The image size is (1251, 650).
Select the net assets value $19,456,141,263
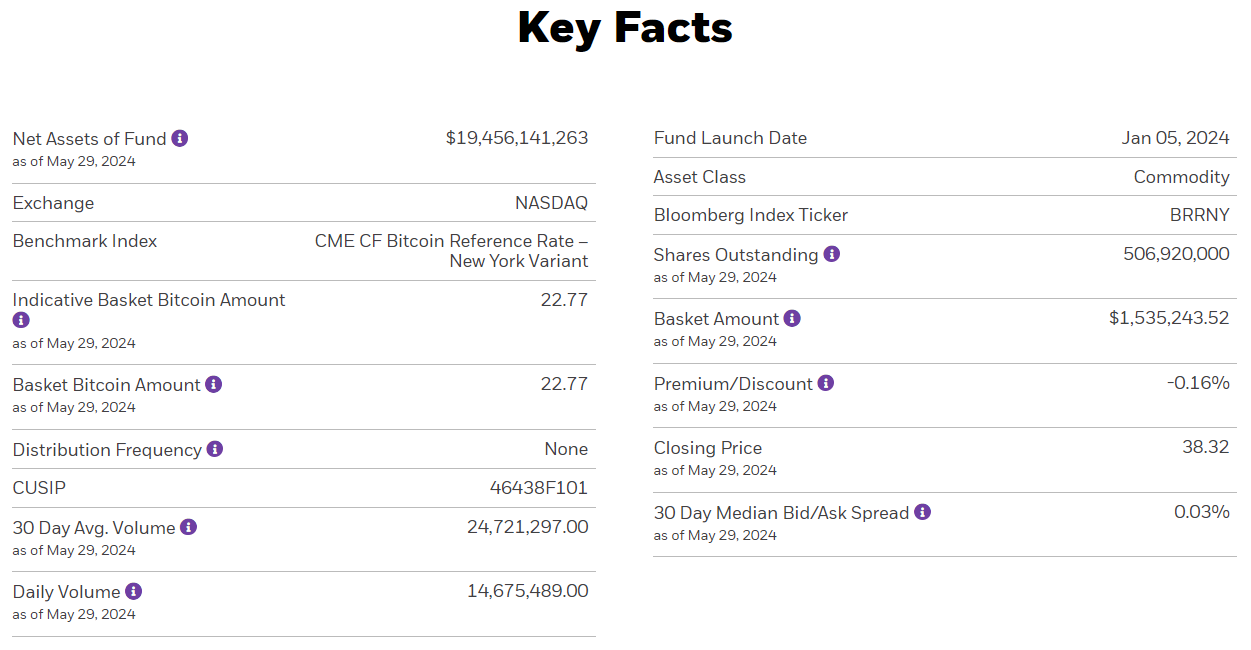coord(516,138)
